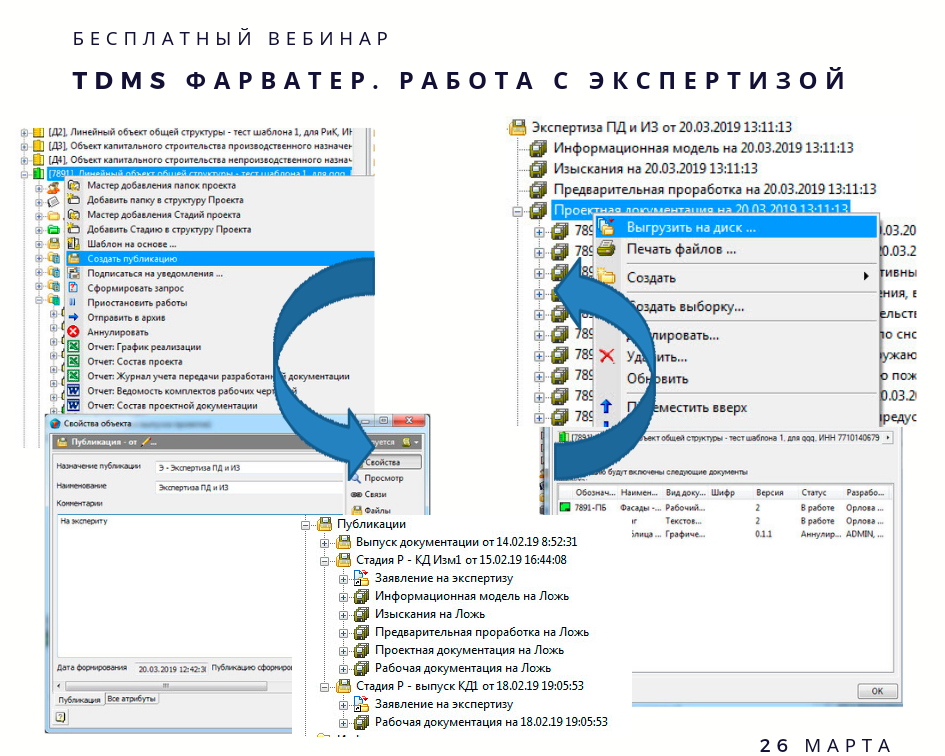Switch to 'Все атрибуты' tab
Screen dimensions: 945x756
click(x=131, y=699)
